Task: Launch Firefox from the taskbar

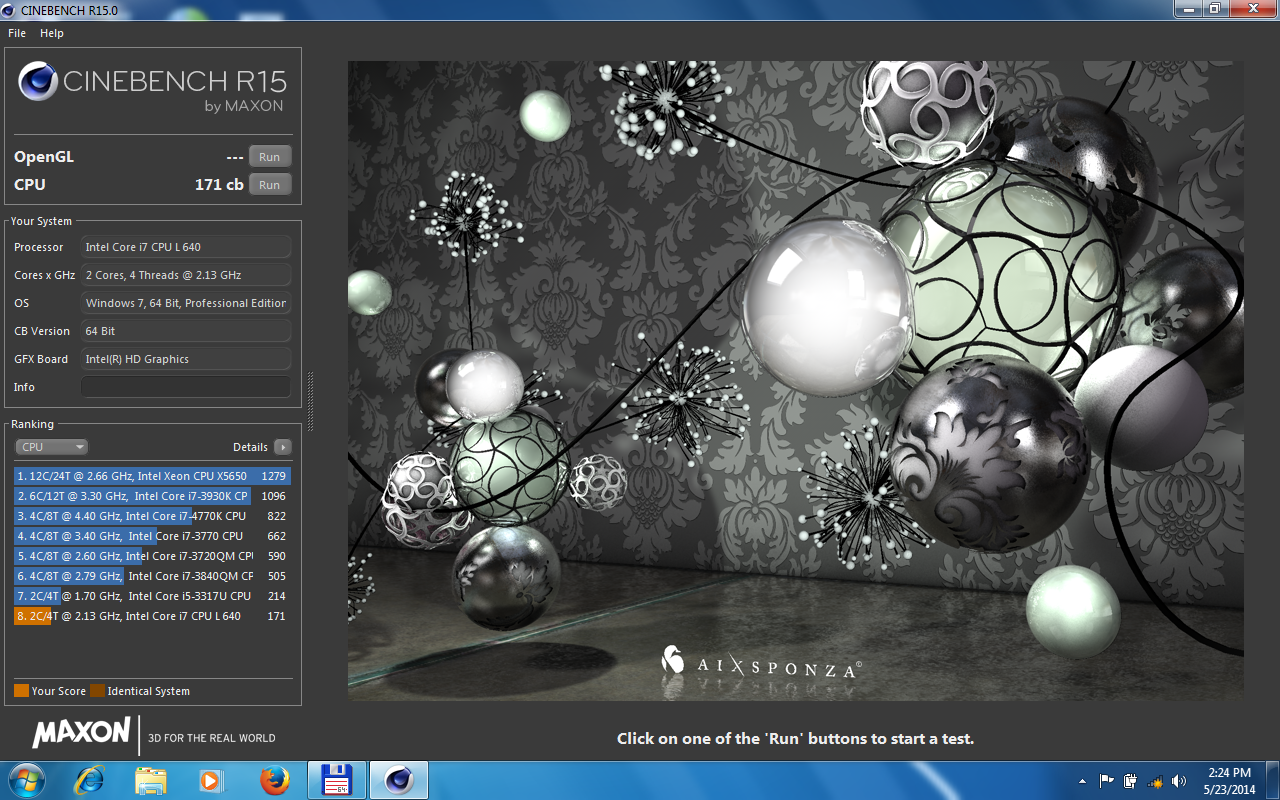Action: point(274,780)
